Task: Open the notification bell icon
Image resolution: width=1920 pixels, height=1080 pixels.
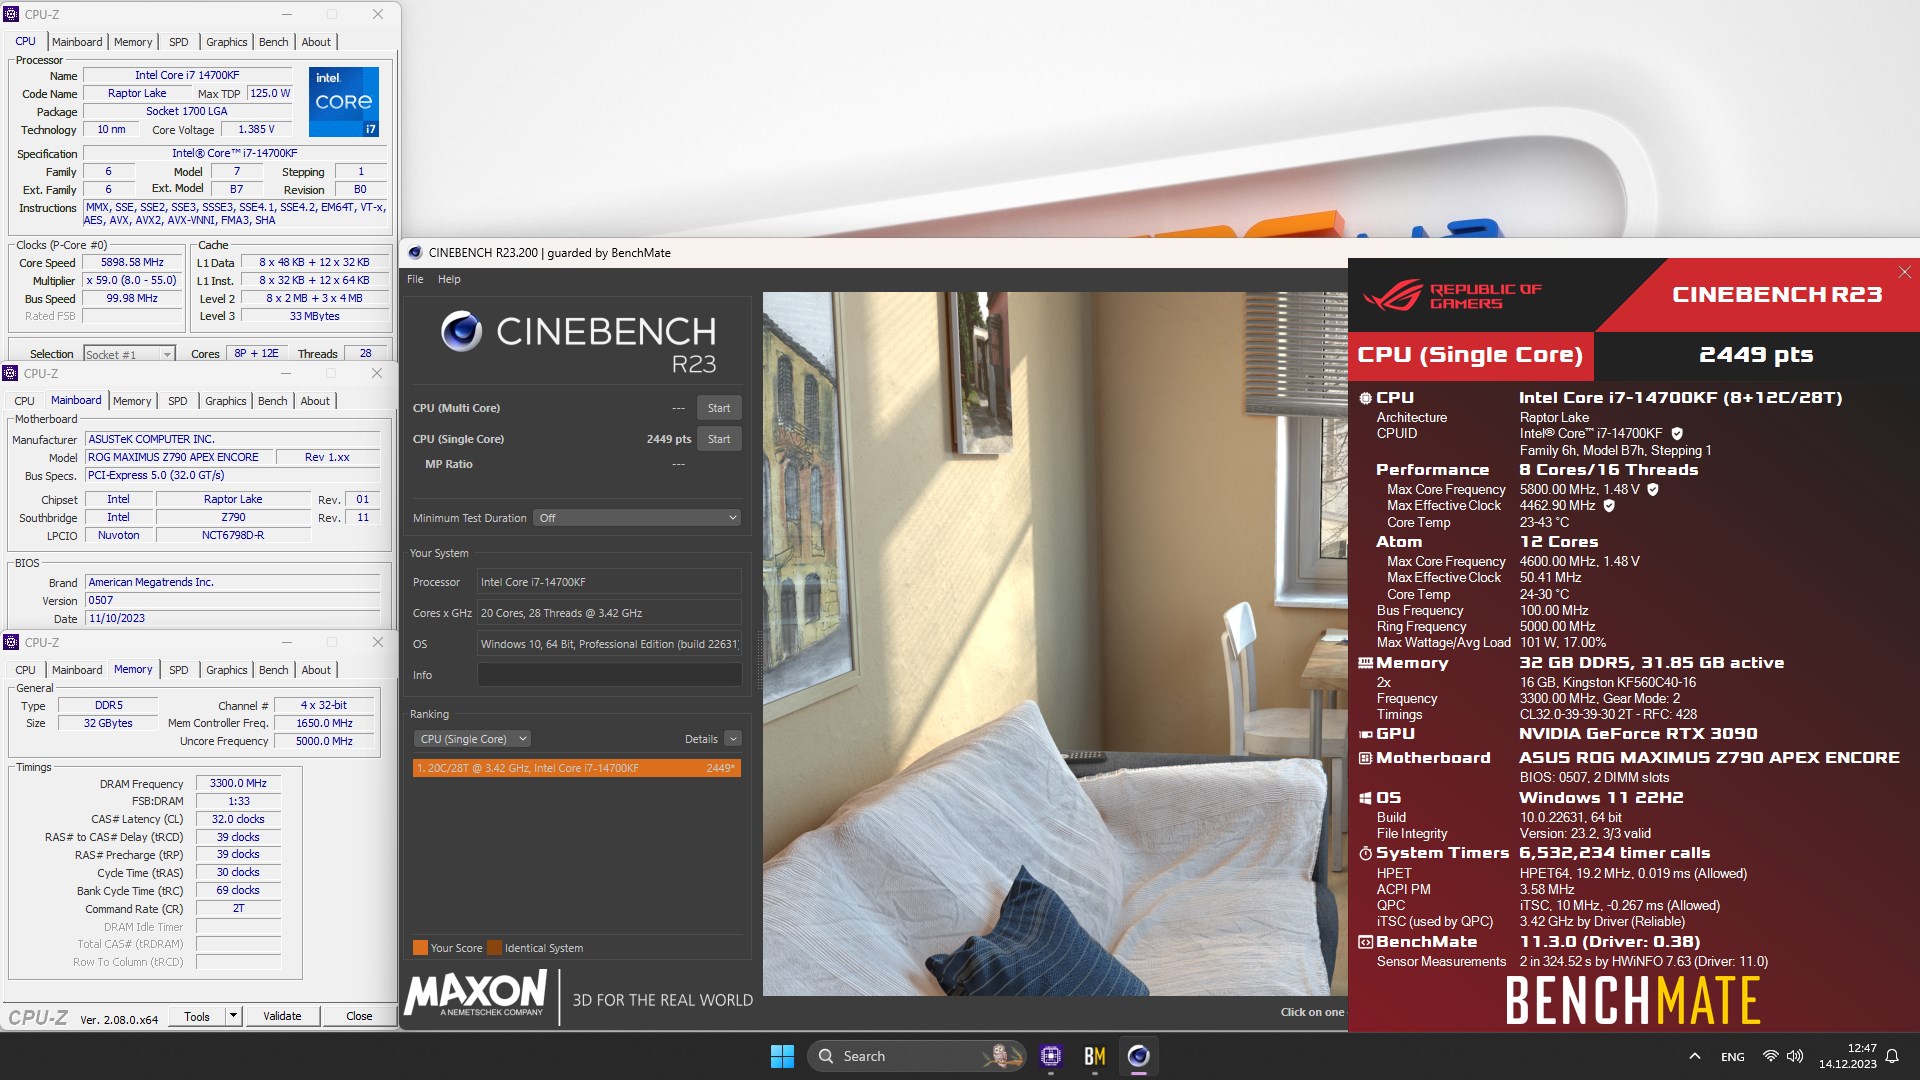Action: (x=1892, y=1056)
